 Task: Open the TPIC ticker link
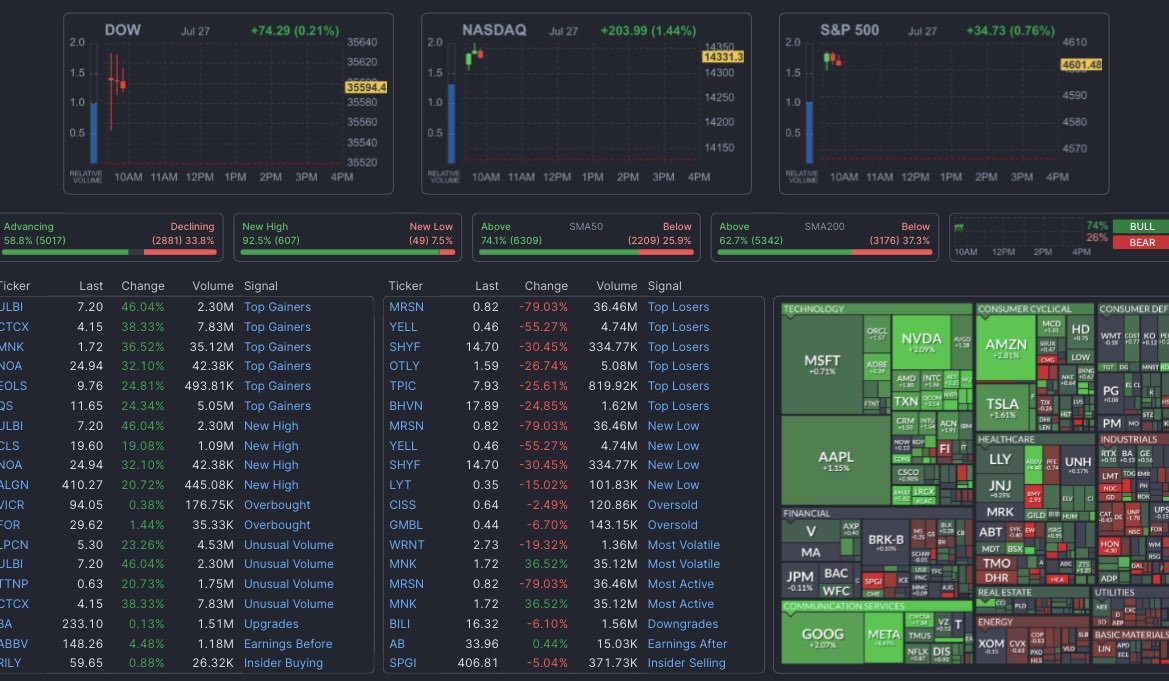pos(403,386)
